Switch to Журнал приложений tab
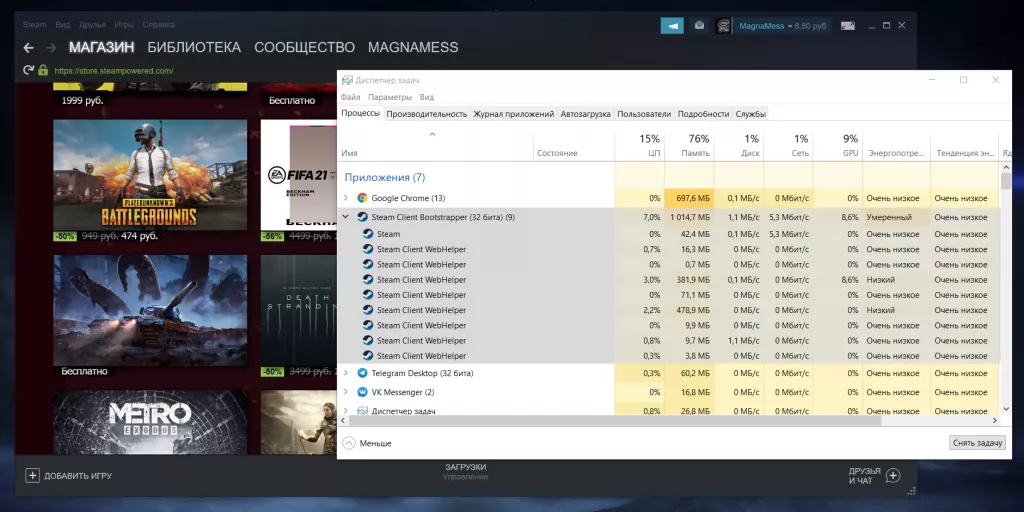This screenshot has width=1024, height=512. pos(514,114)
